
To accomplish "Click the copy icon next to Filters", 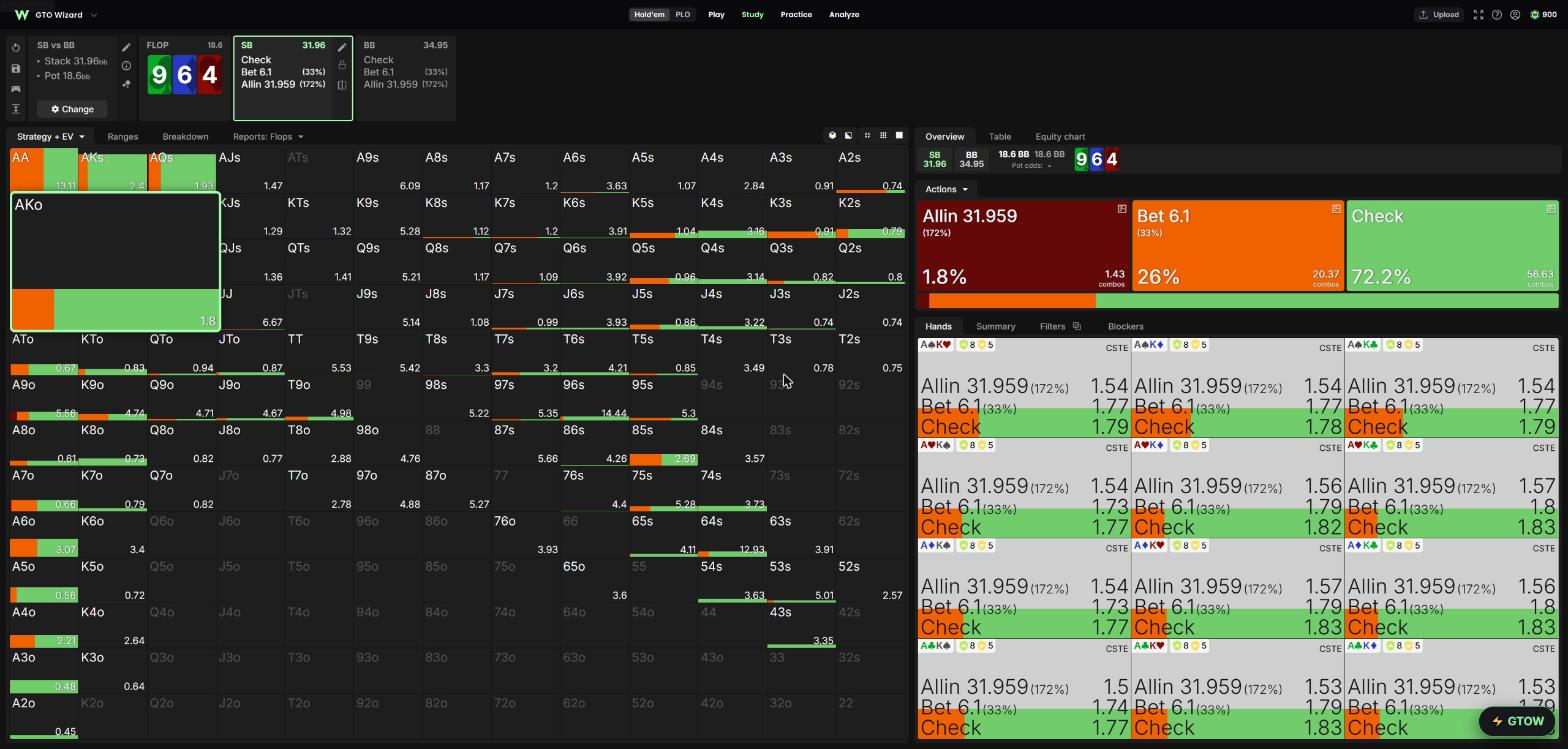I will [x=1077, y=326].
